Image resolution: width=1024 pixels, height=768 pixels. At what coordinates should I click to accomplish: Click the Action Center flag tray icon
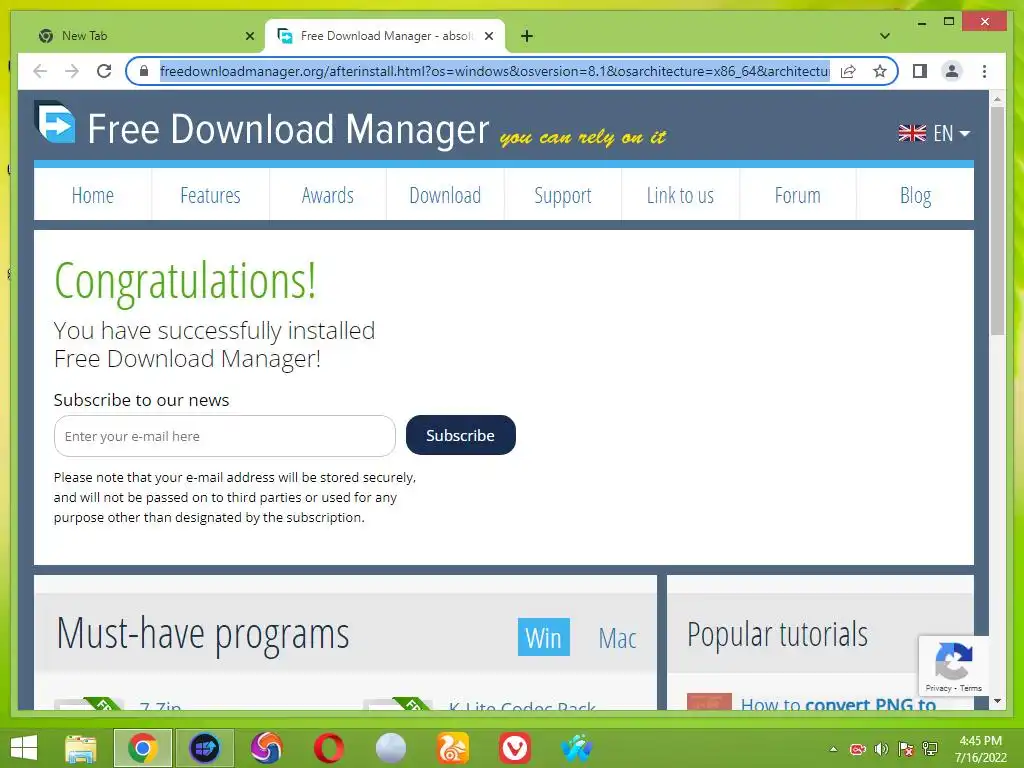pos(906,749)
